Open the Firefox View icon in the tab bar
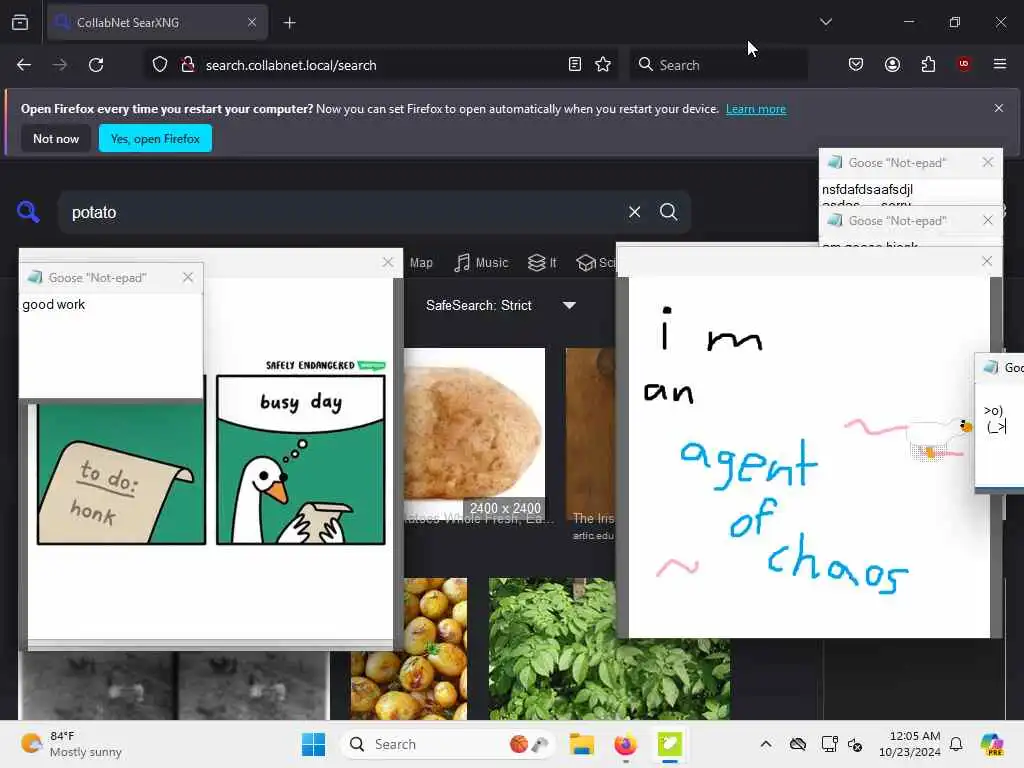Screen dimensions: 1024x768 pyautogui.click(x=20, y=22)
